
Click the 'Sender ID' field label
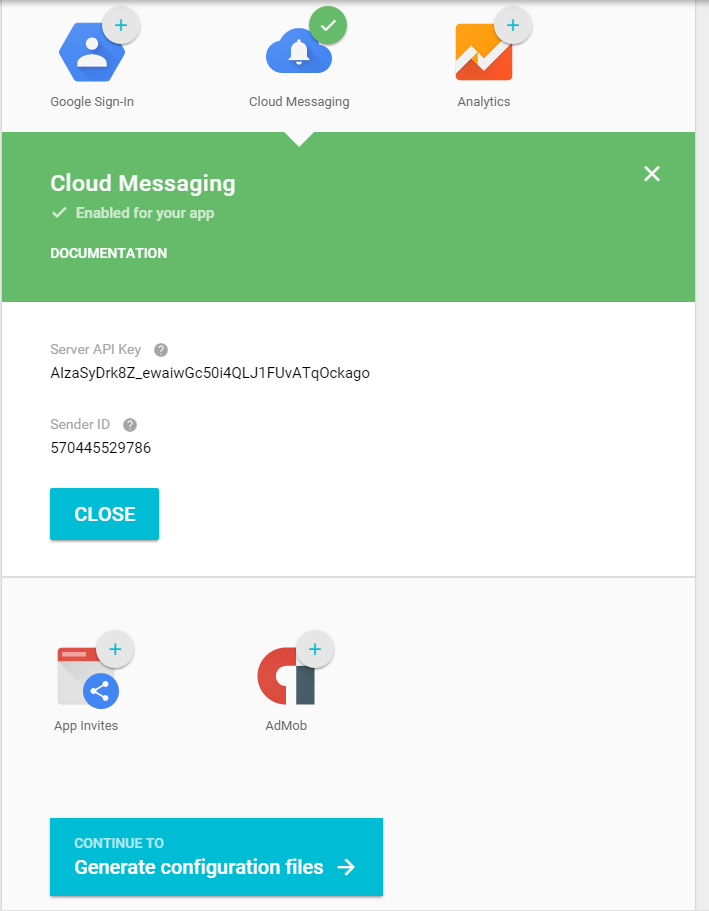click(80, 424)
